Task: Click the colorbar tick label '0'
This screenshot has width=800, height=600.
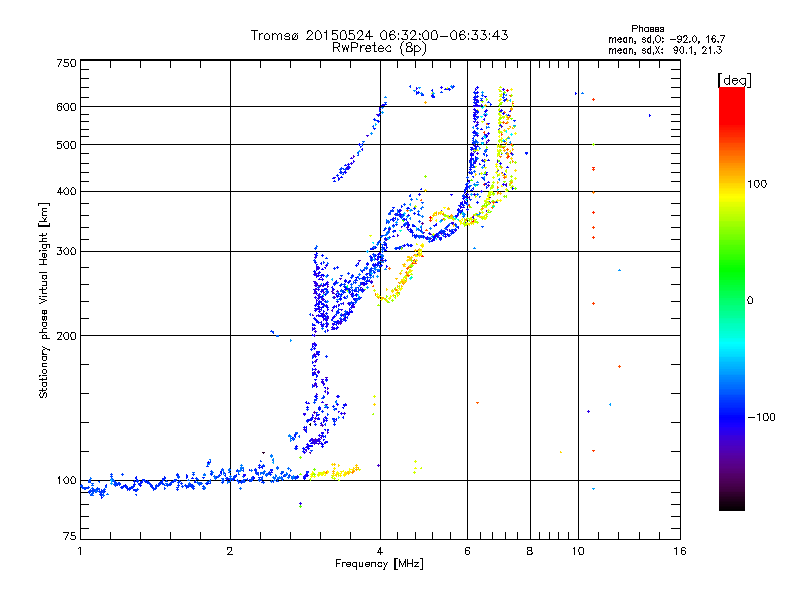Action: 749,301
